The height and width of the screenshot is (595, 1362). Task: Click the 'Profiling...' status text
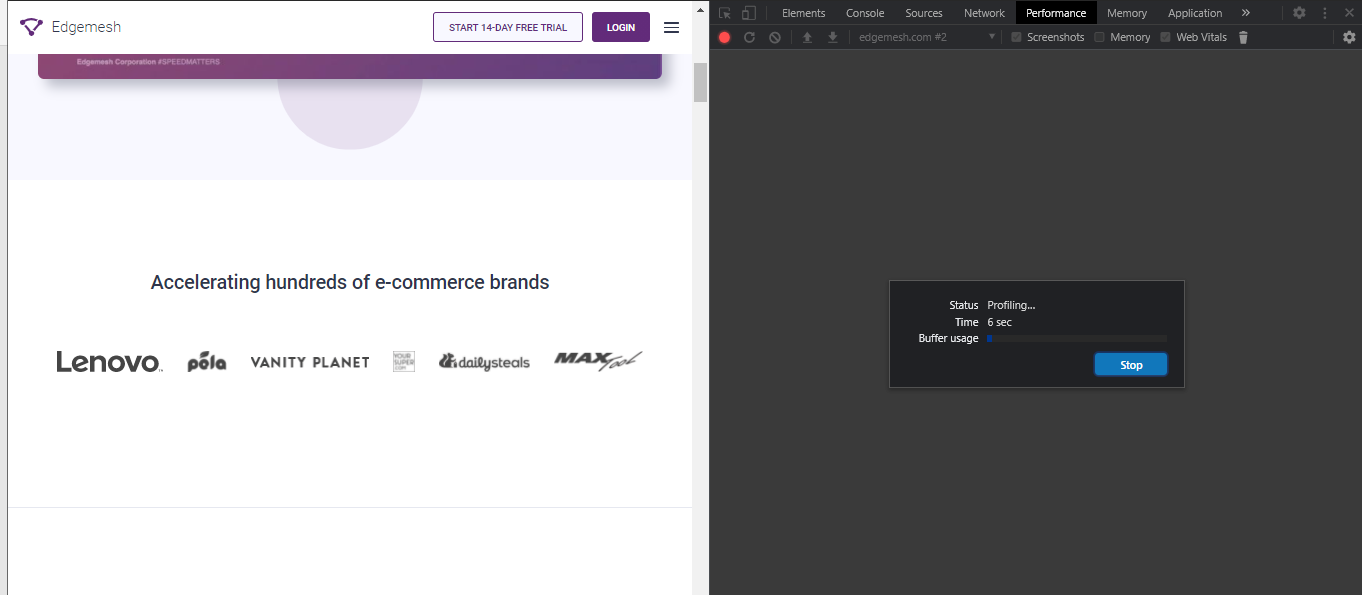pyautogui.click(x=1011, y=305)
